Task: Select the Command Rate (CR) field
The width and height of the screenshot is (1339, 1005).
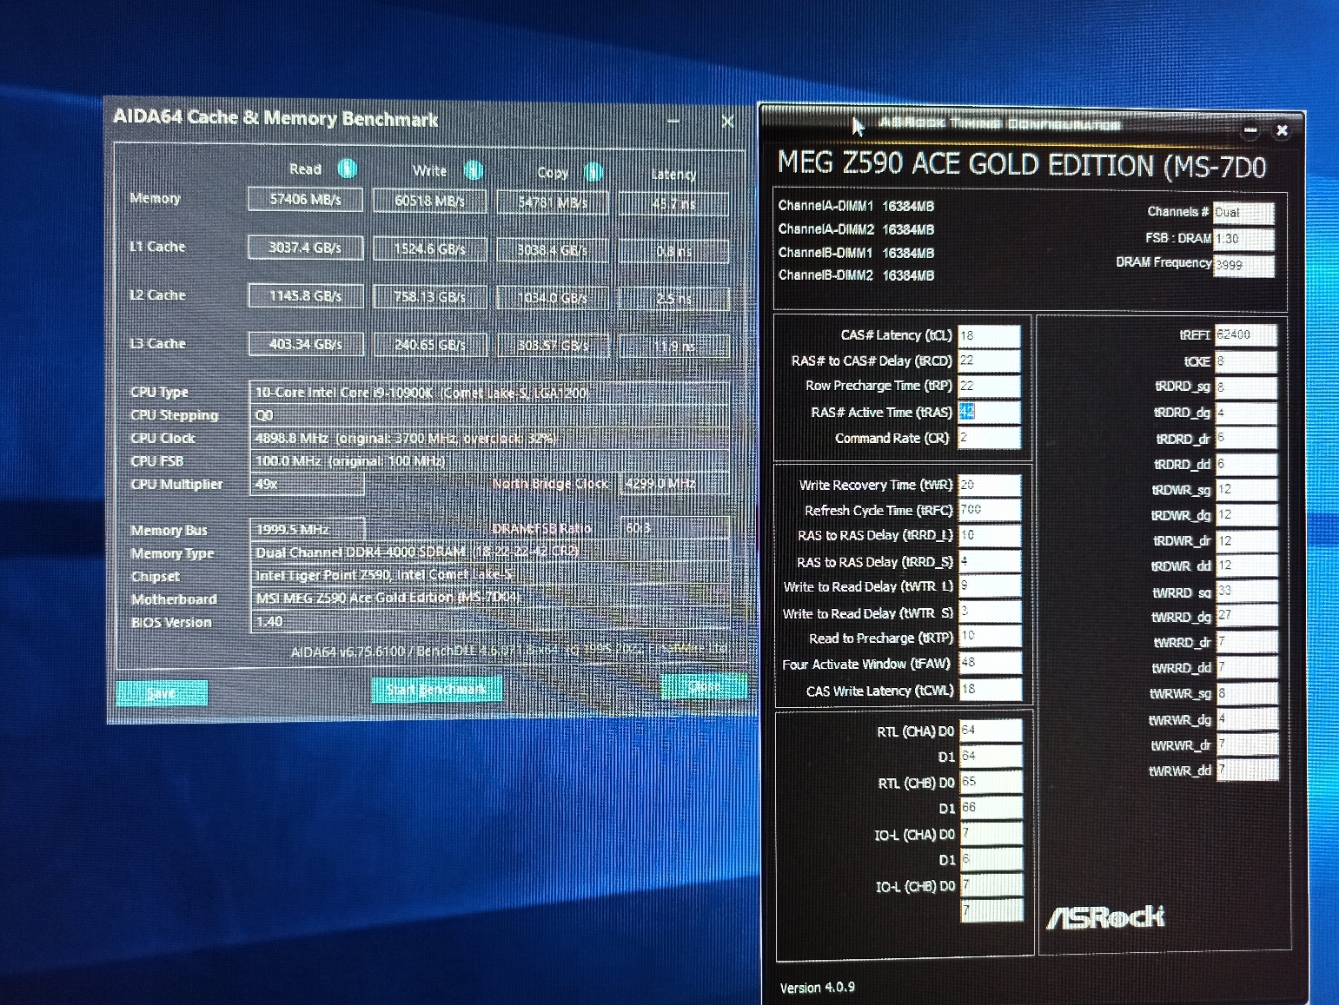Action: (x=989, y=437)
